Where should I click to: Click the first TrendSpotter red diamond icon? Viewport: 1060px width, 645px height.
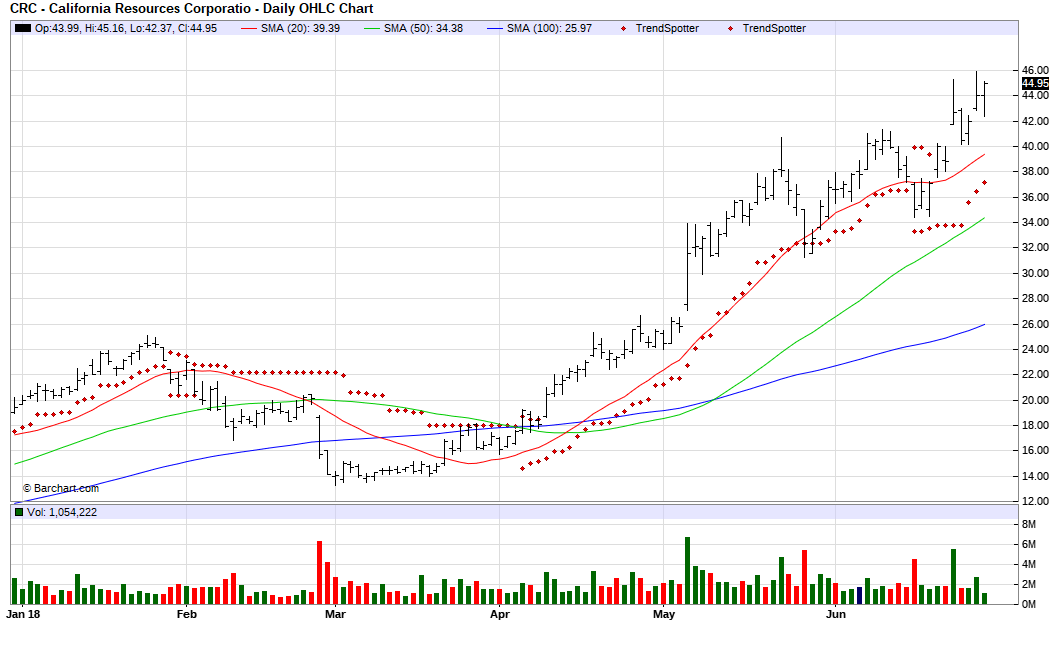623,28
